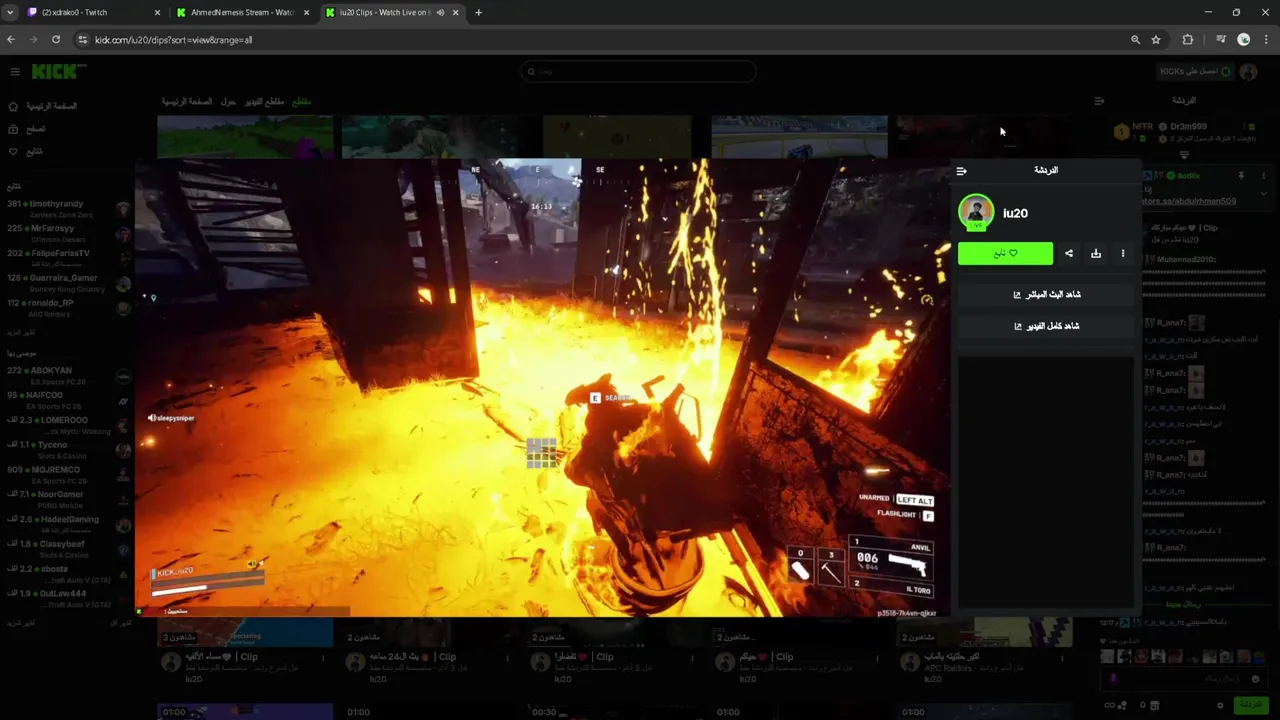Open ABOKYAN recommended channel
The width and height of the screenshot is (1280, 720).
[68, 376]
